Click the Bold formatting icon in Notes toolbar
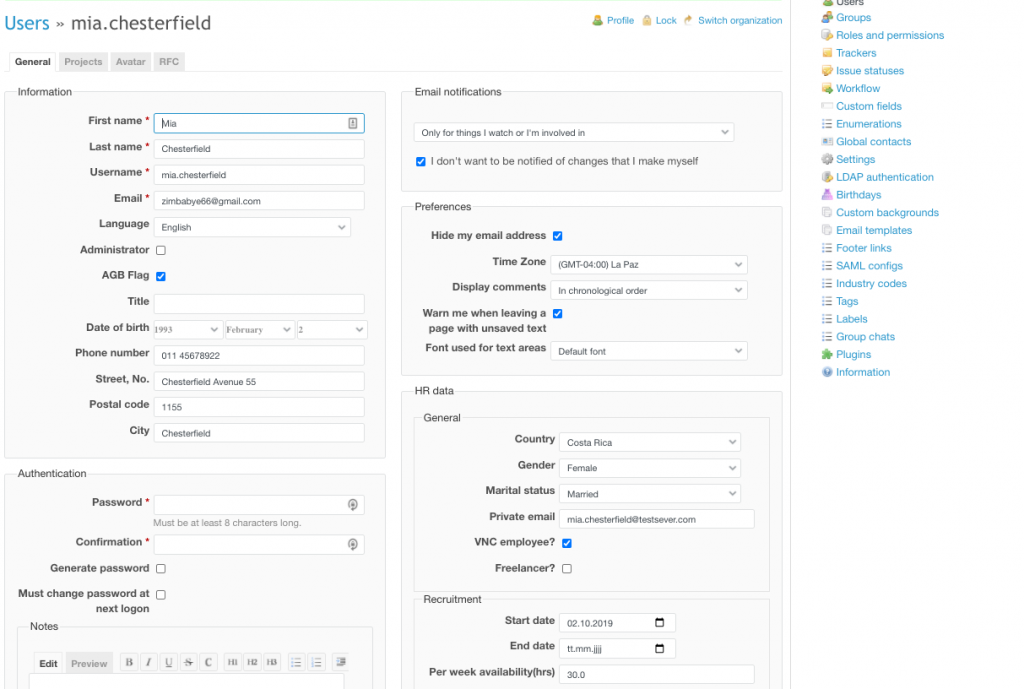The image size is (1024, 689). point(129,662)
